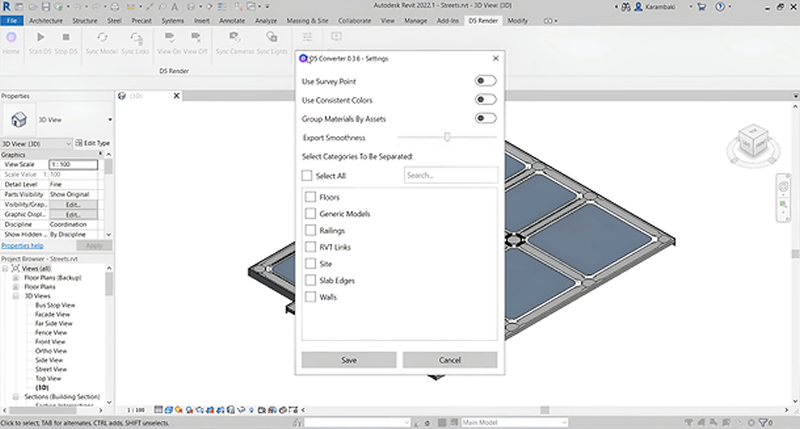Open the Annotate ribbon tab
Image resolution: width=800 pixels, height=429 pixels.
tap(232, 21)
